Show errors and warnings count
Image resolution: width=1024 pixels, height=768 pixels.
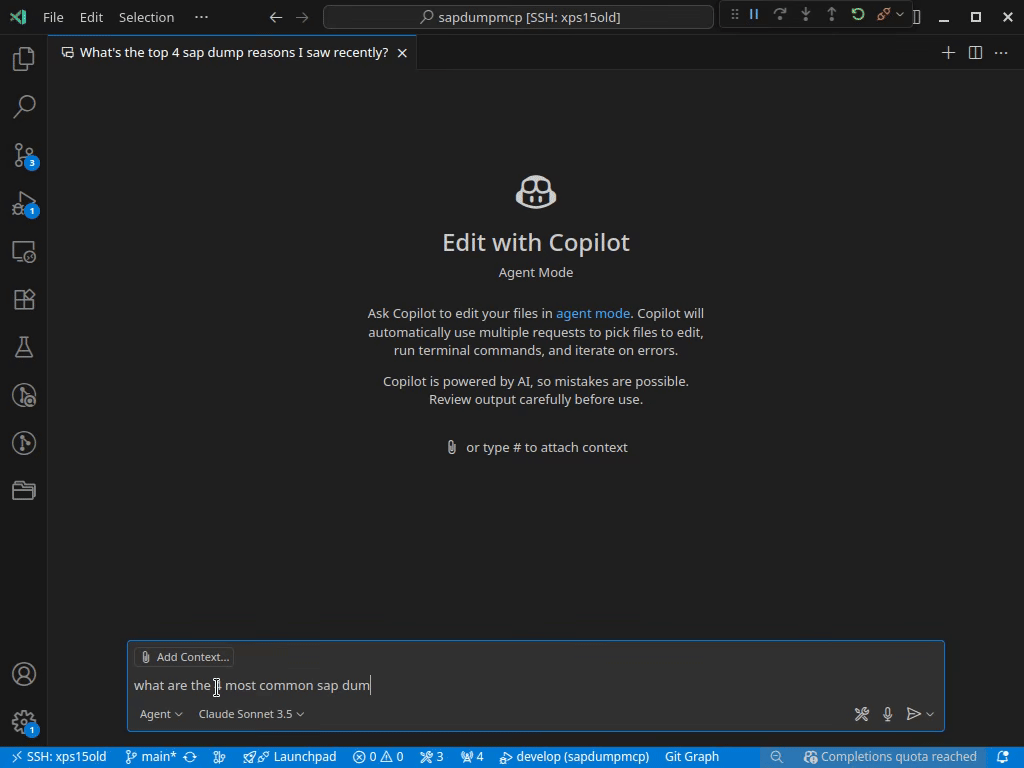tap(378, 757)
